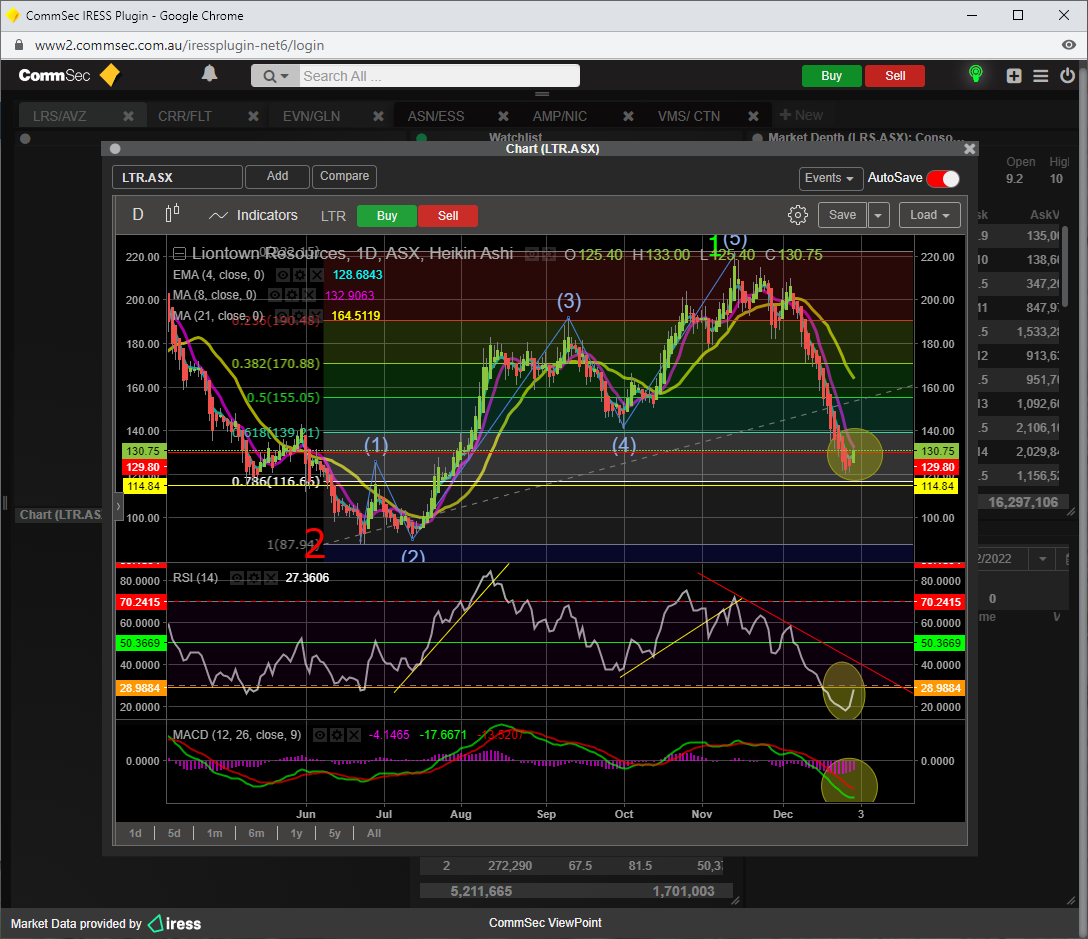The image size is (1088, 939).
Task: Open settings for EMA (4, close, 0)
Action: [300, 275]
